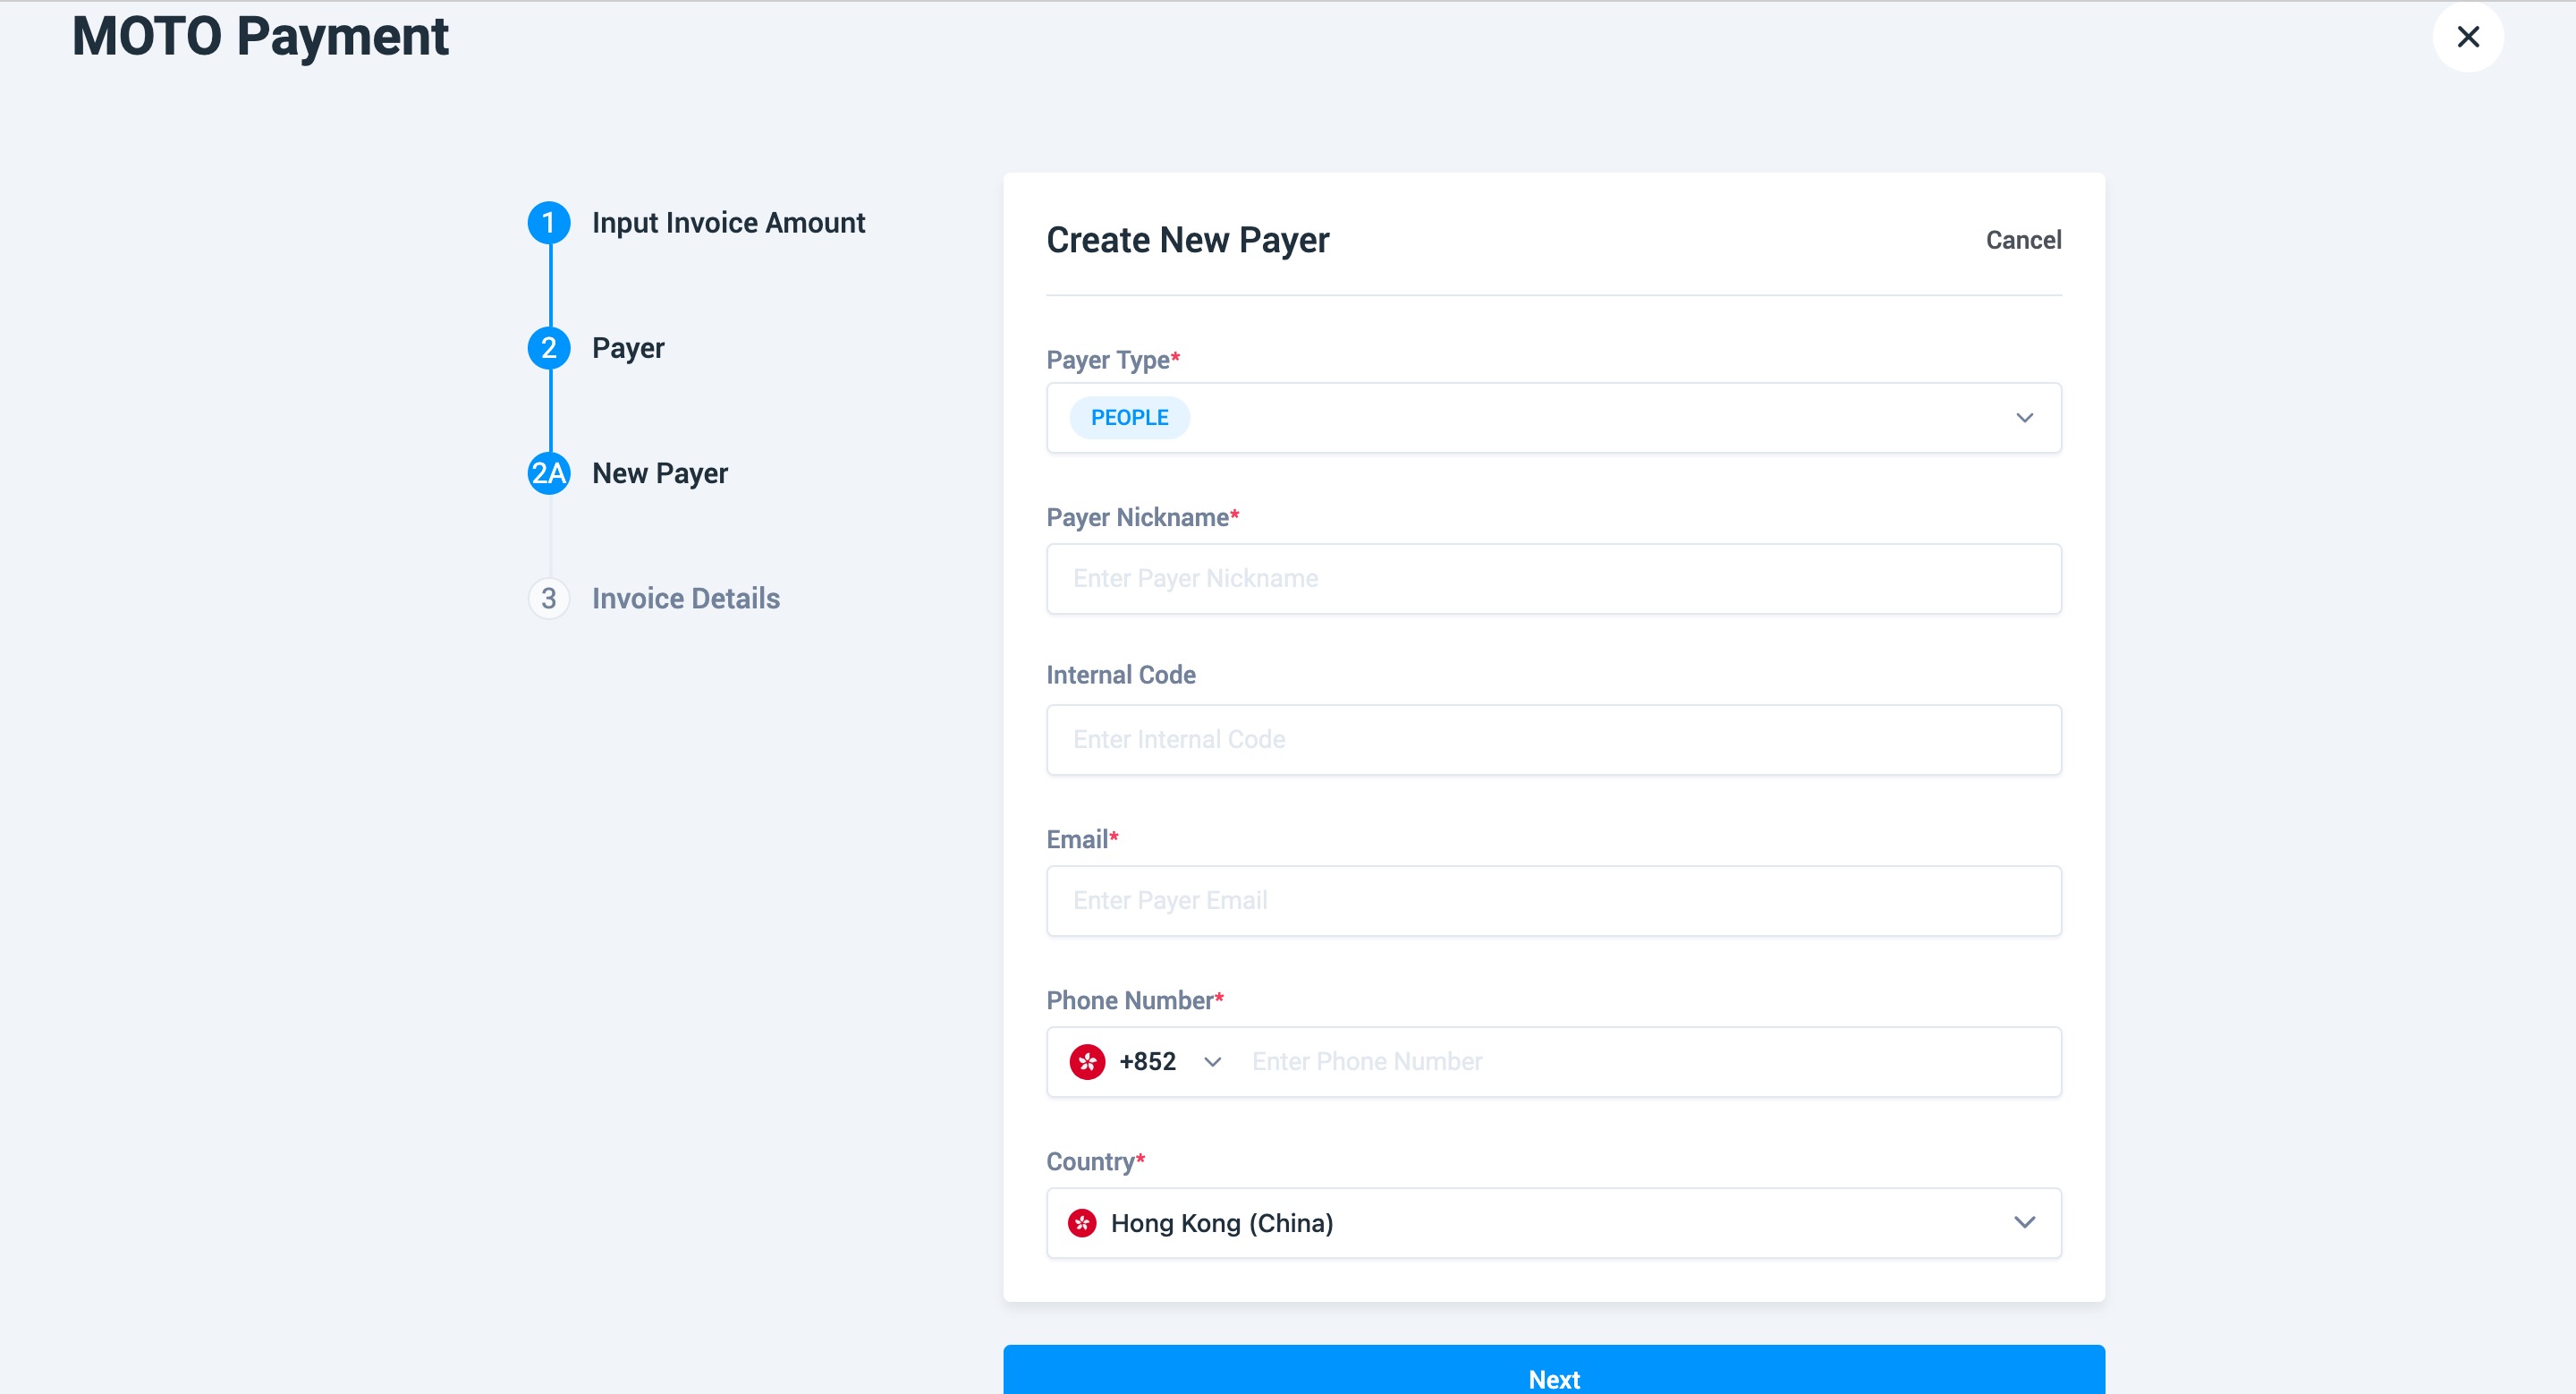Click the Enter Payer Email field
The image size is (2576, 1394).
(x=1553, y=901)
